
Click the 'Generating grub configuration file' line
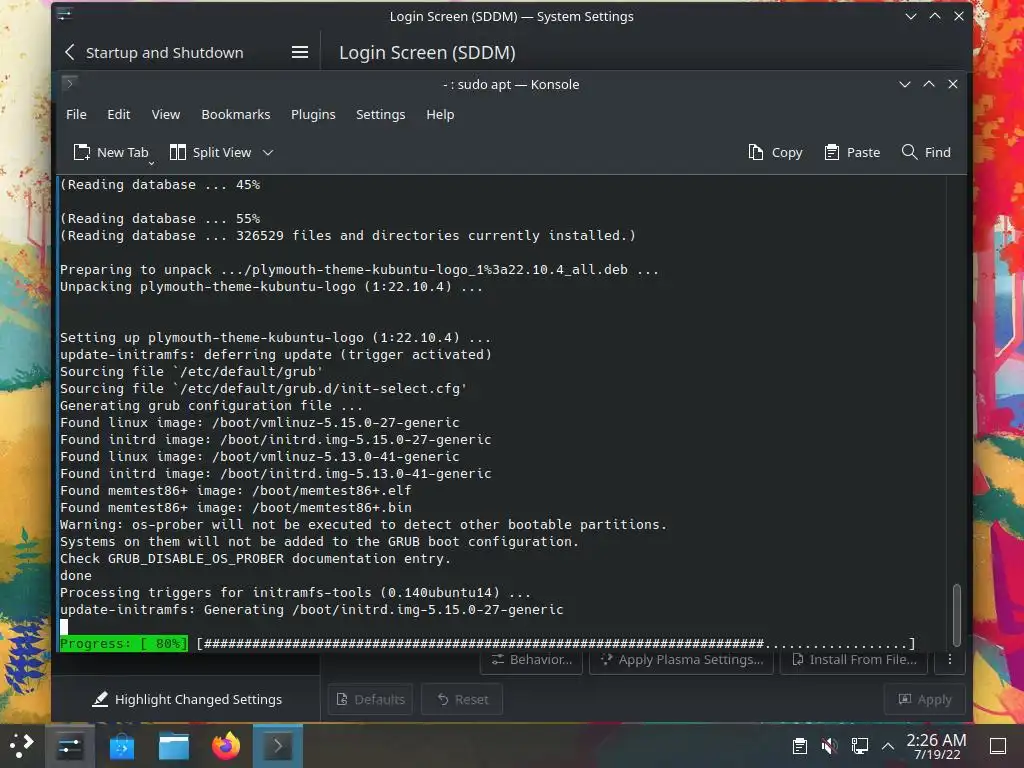click(211, 406)
